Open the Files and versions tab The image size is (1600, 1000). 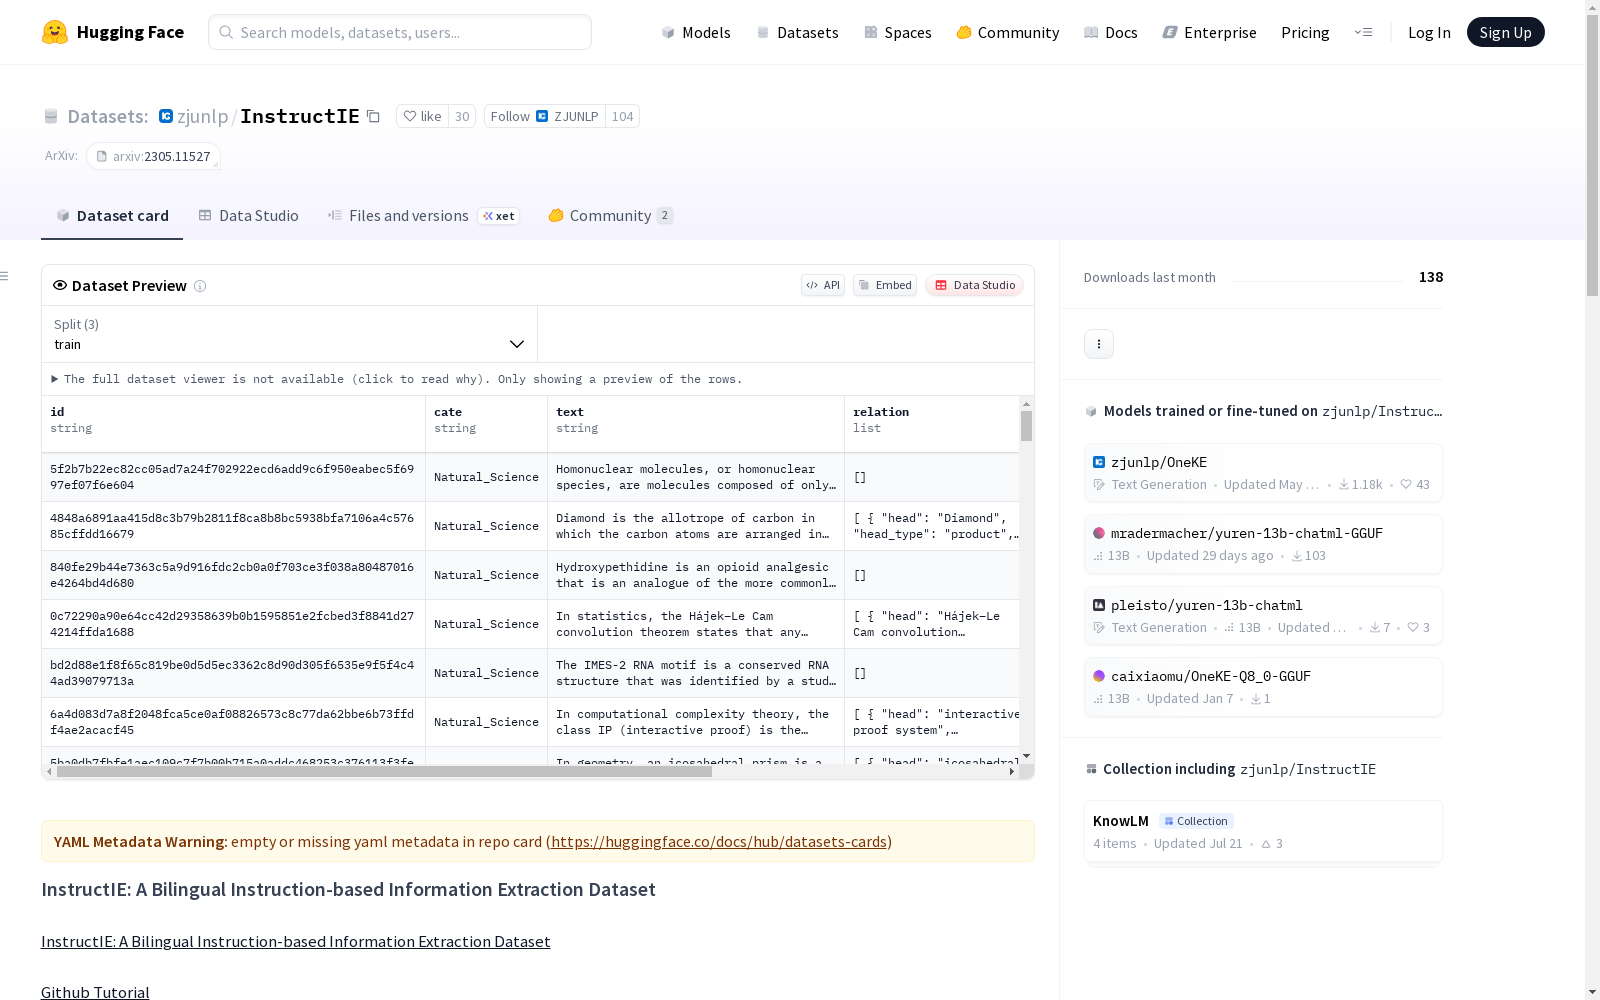click(x=423, y=216)
